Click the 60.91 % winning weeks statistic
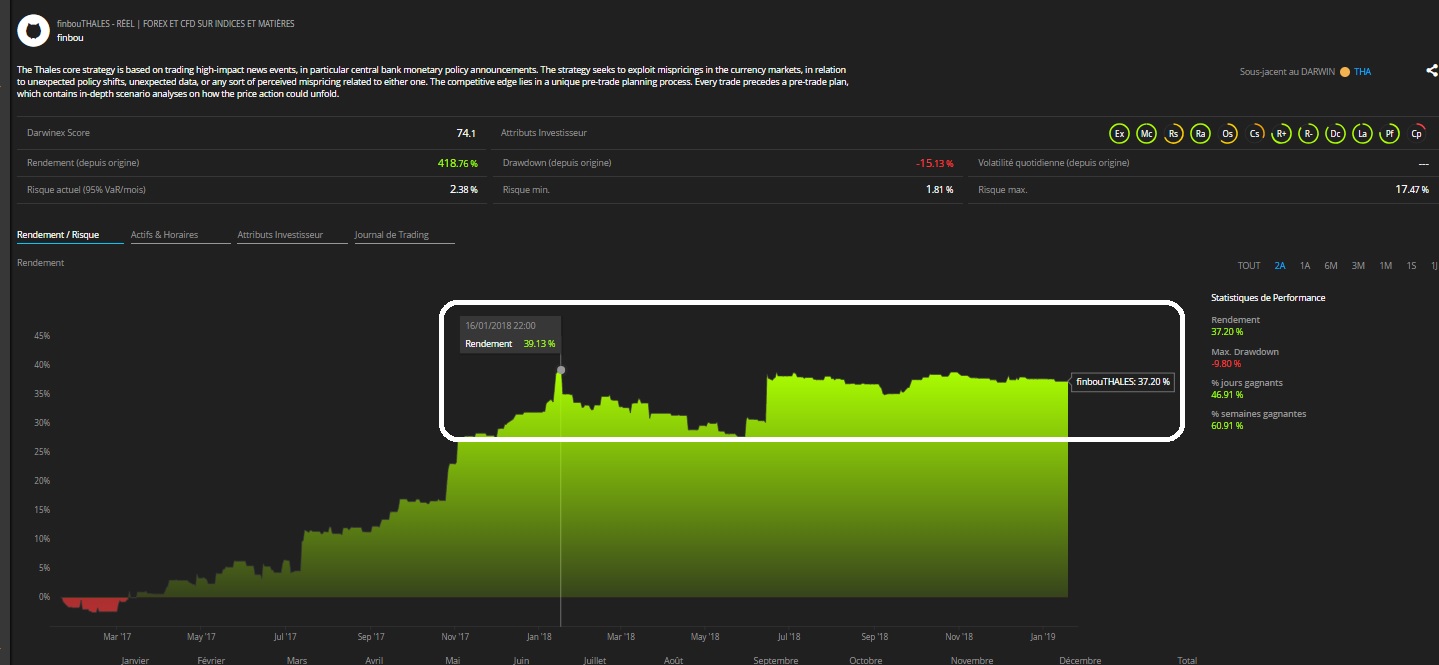 click(1227, 426)
